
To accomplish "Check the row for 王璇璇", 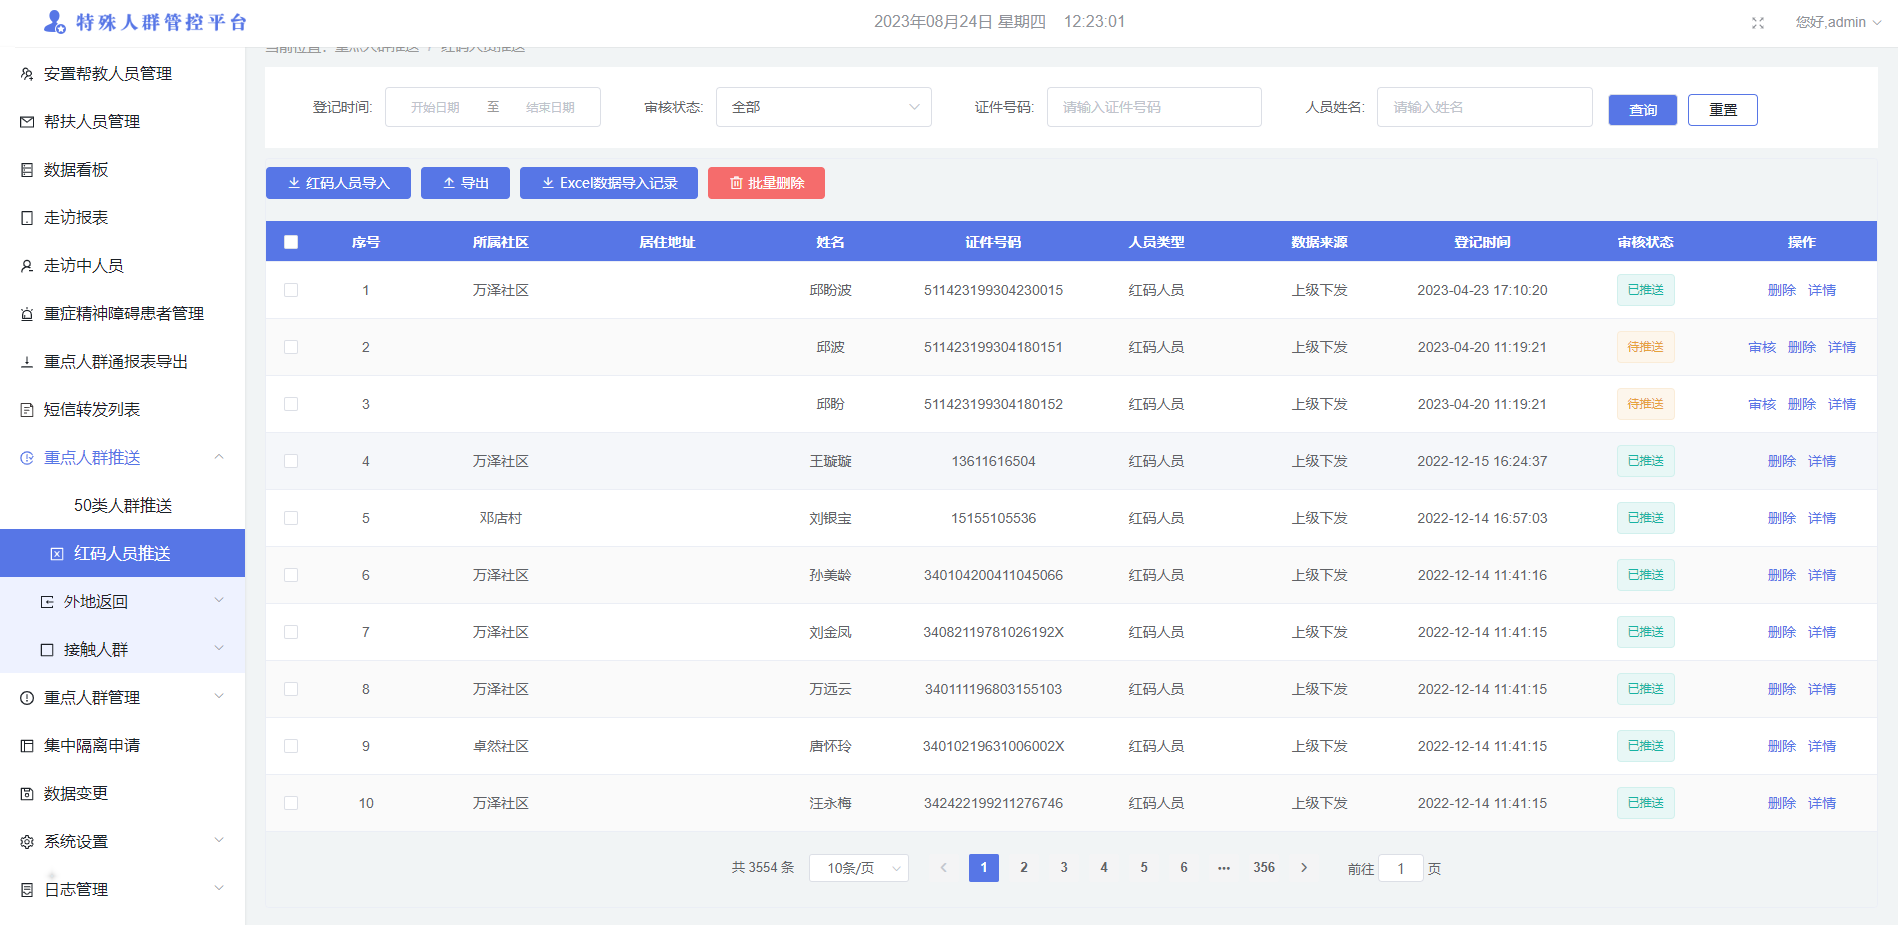I will click(x=291, y=461).
